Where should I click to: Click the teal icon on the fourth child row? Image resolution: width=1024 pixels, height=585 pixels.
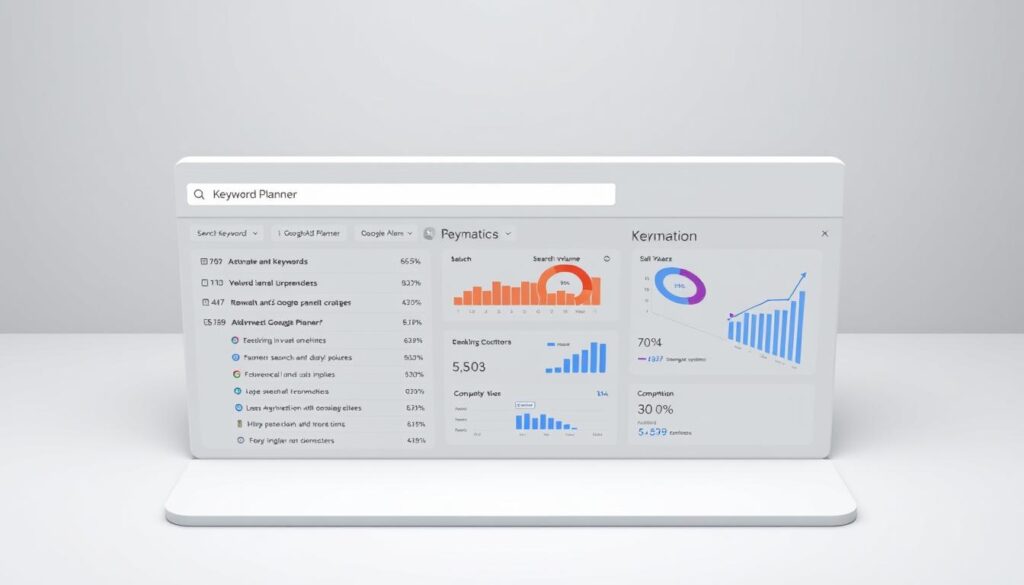click(238, 391)
